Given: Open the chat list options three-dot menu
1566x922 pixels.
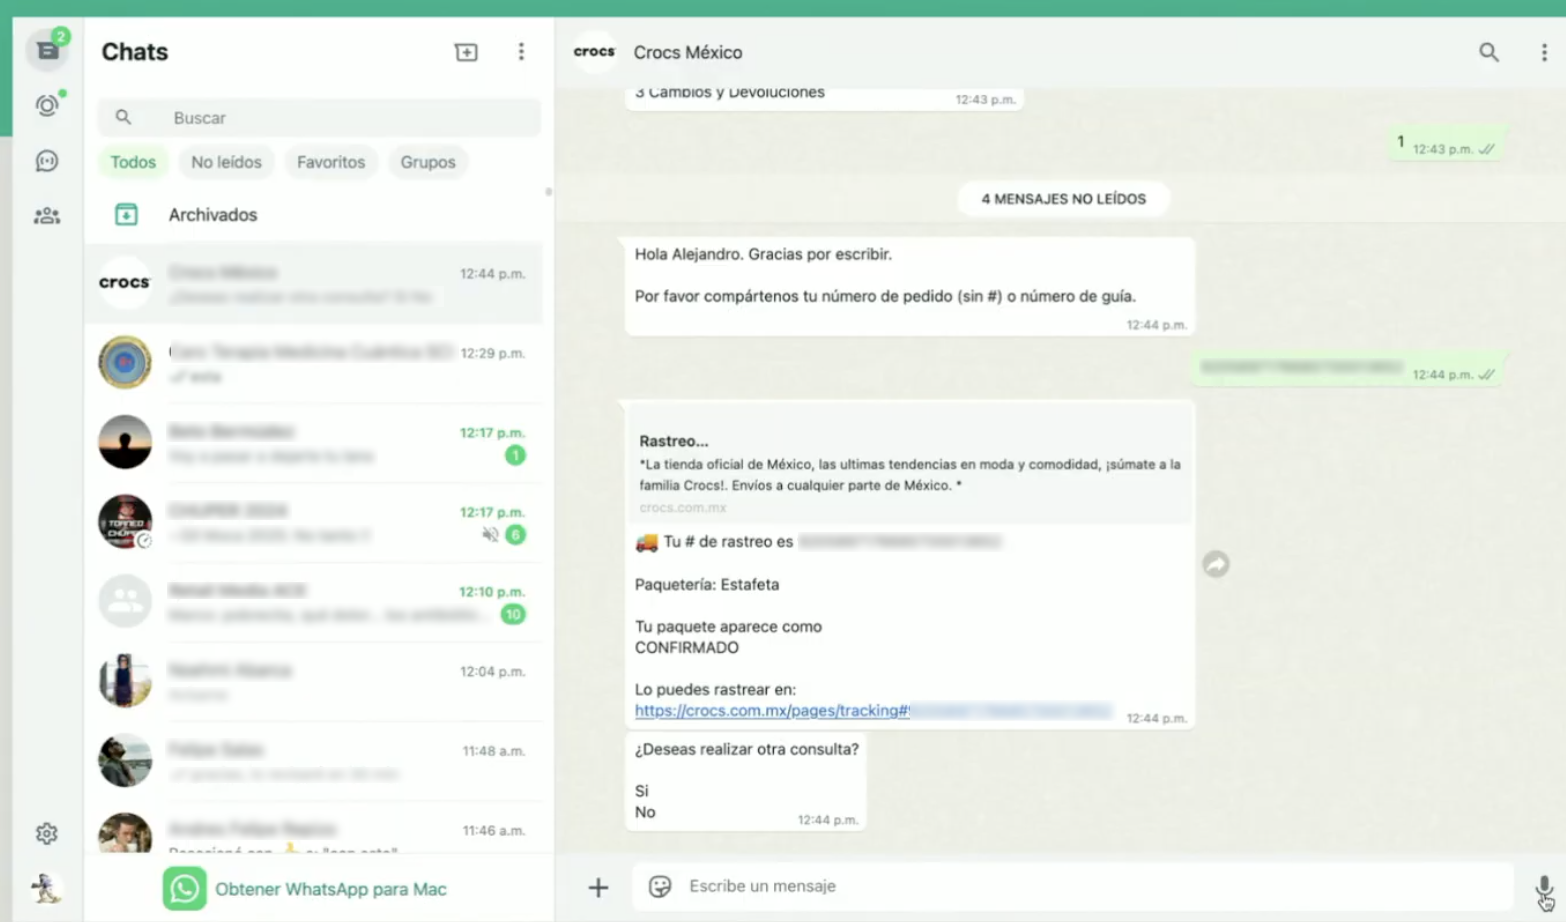Looking at the screenshot, I should 521,52.
